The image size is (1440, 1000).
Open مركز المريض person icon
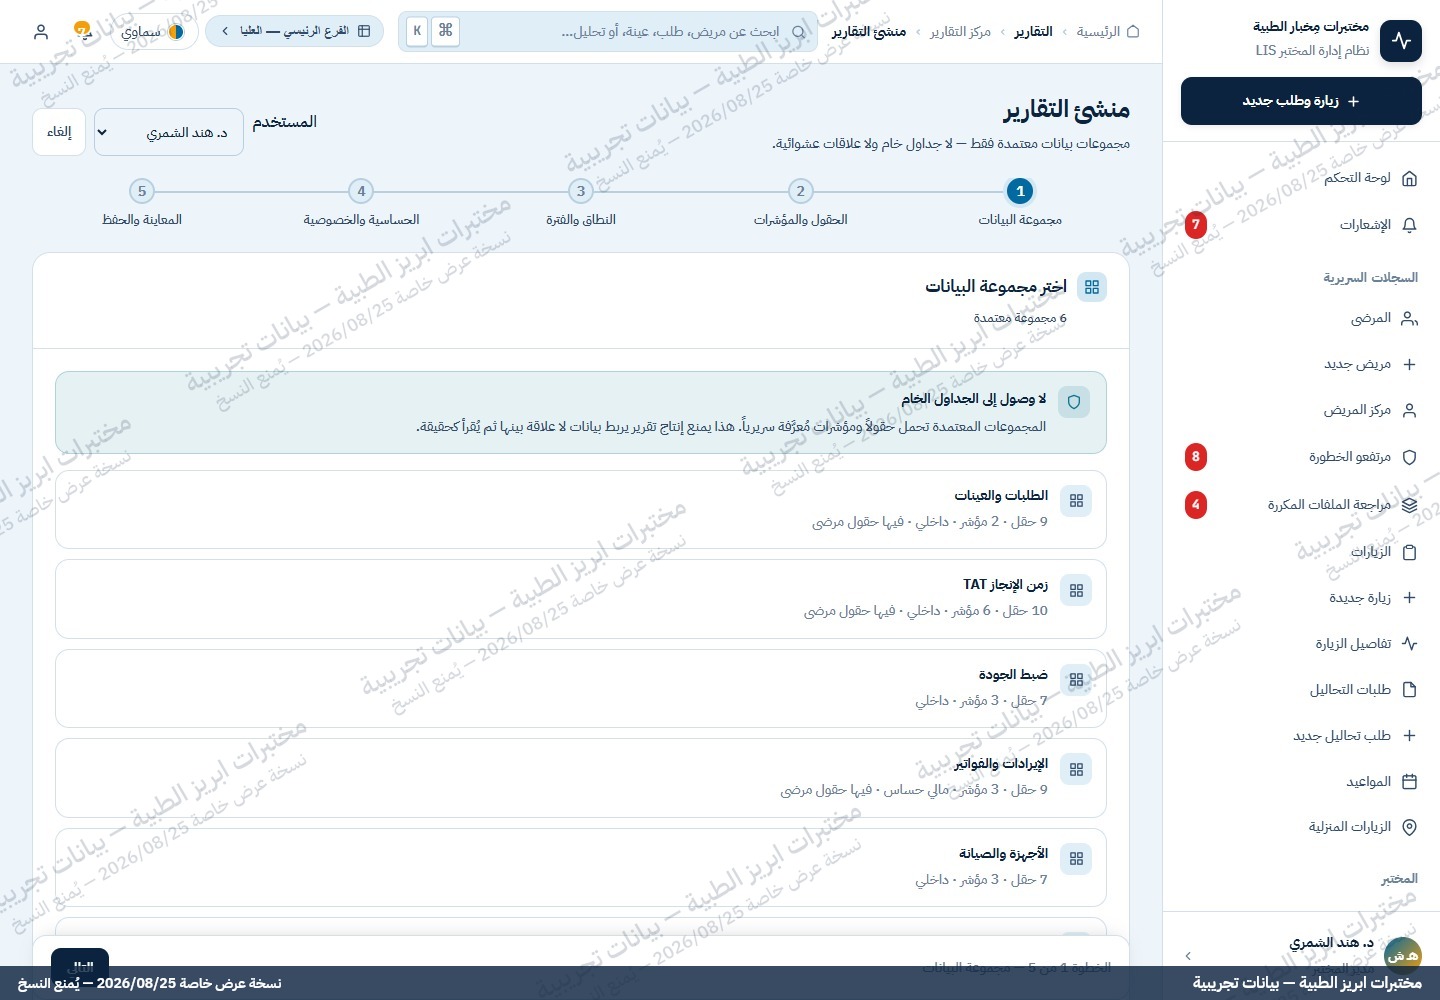pyautogui.click(x=1409, y=411)
